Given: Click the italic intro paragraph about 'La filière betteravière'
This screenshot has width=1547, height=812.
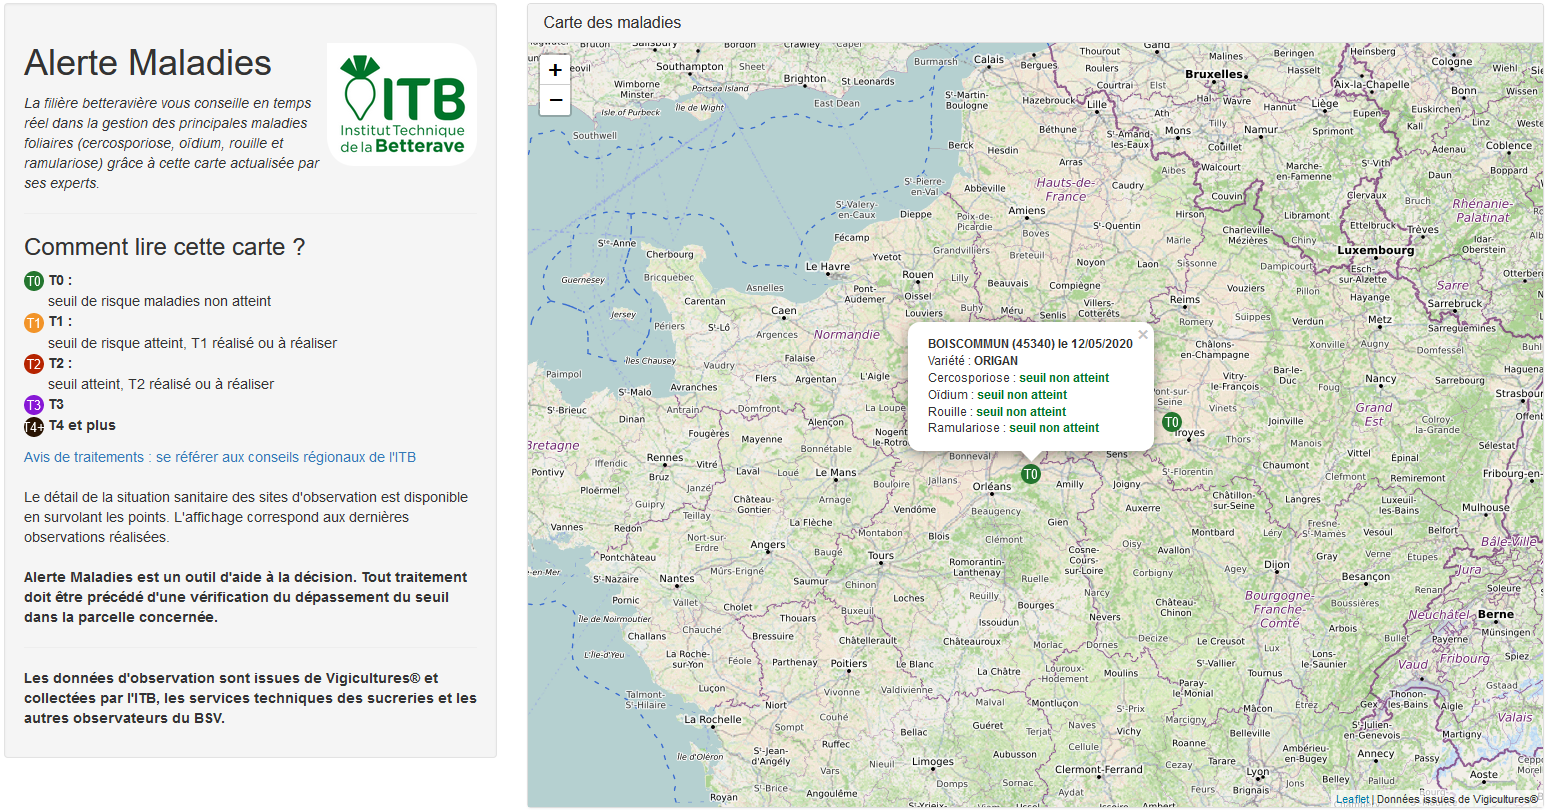Looking at the screenshot, I should [172, 143].
